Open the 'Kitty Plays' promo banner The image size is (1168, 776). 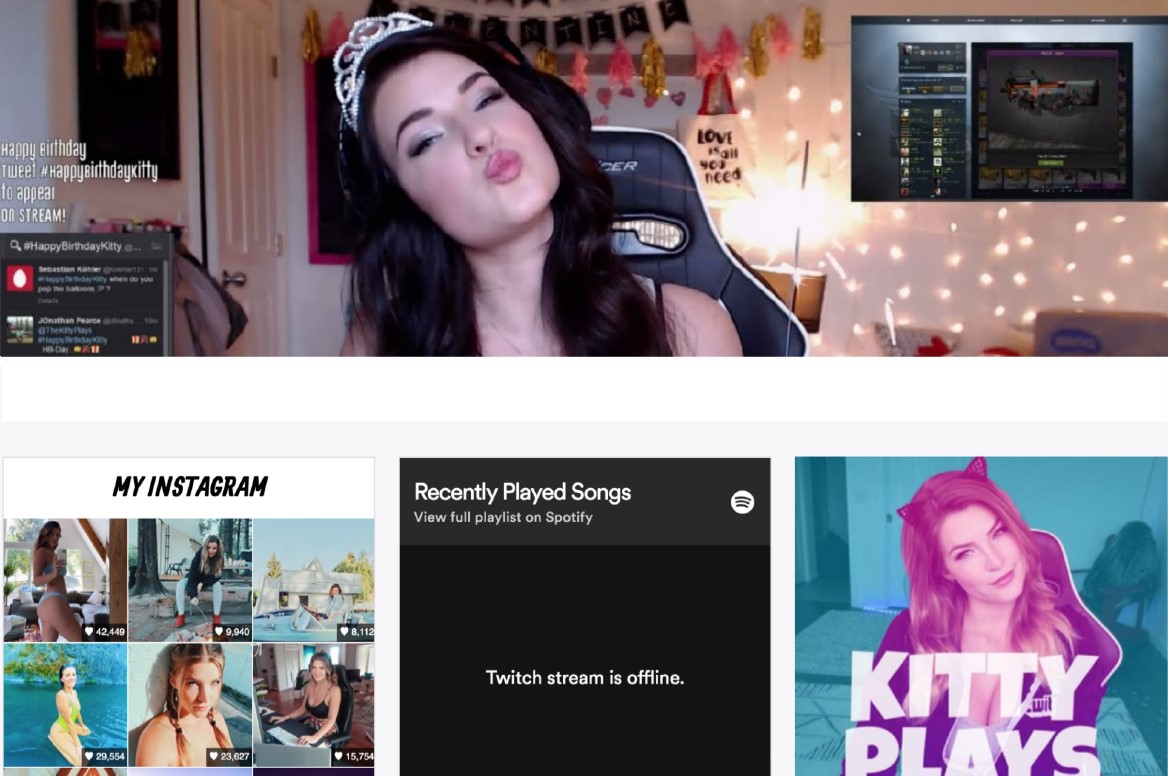point(981,617)
